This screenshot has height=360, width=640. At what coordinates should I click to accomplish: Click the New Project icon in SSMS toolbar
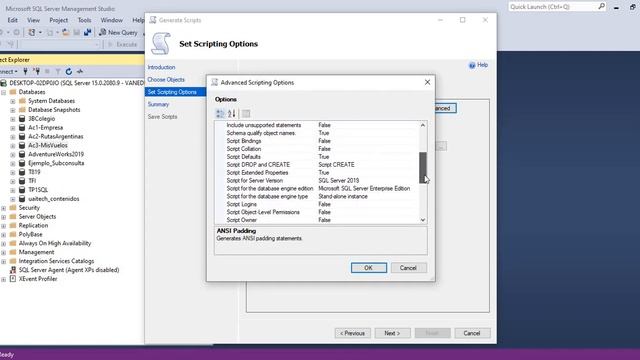pyautogui.click(x=31, y=32)
